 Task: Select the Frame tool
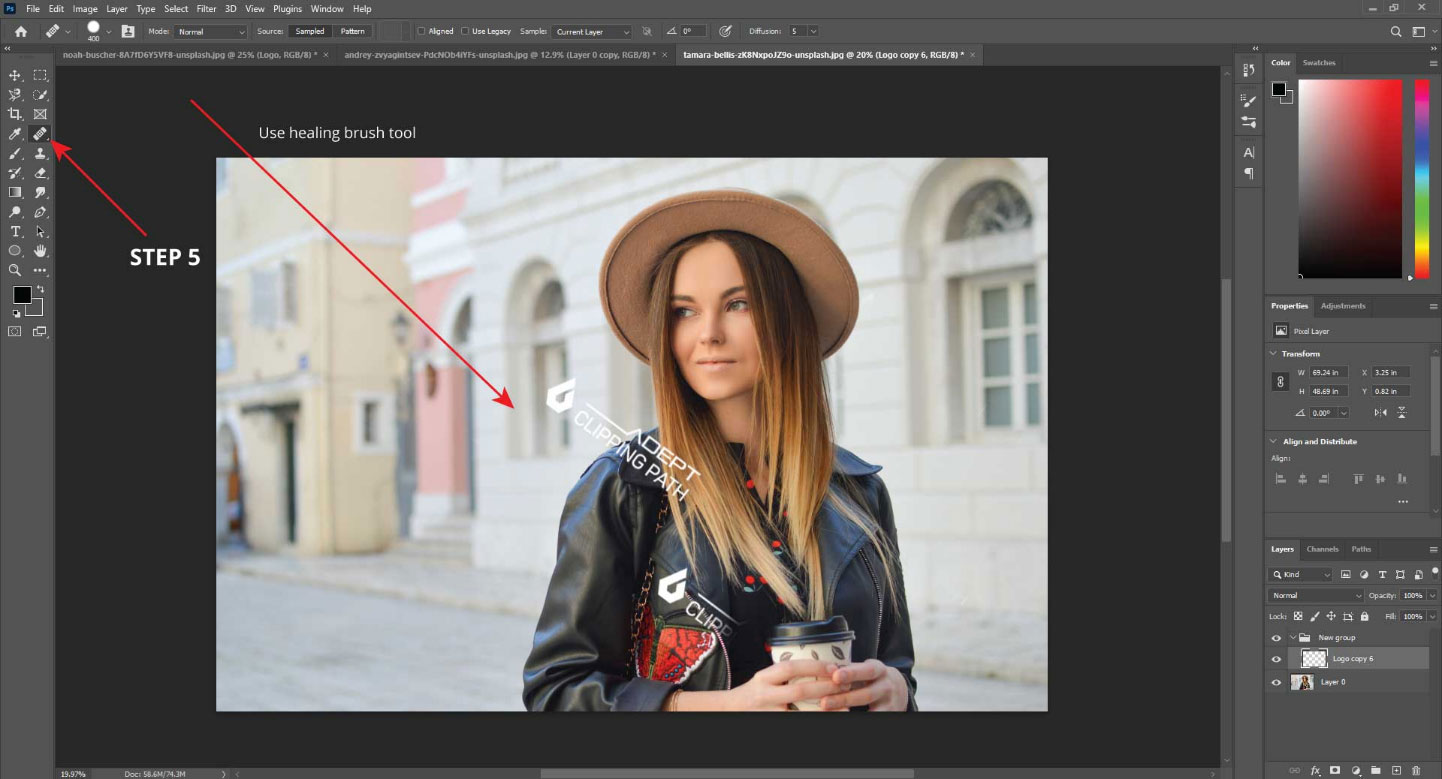pos(40,114)
